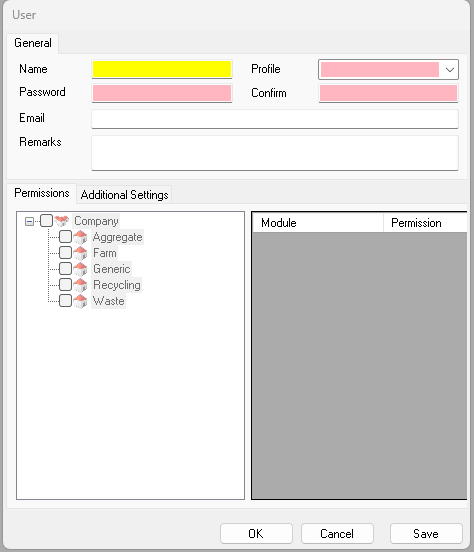Click the Save button

point(426,534)
